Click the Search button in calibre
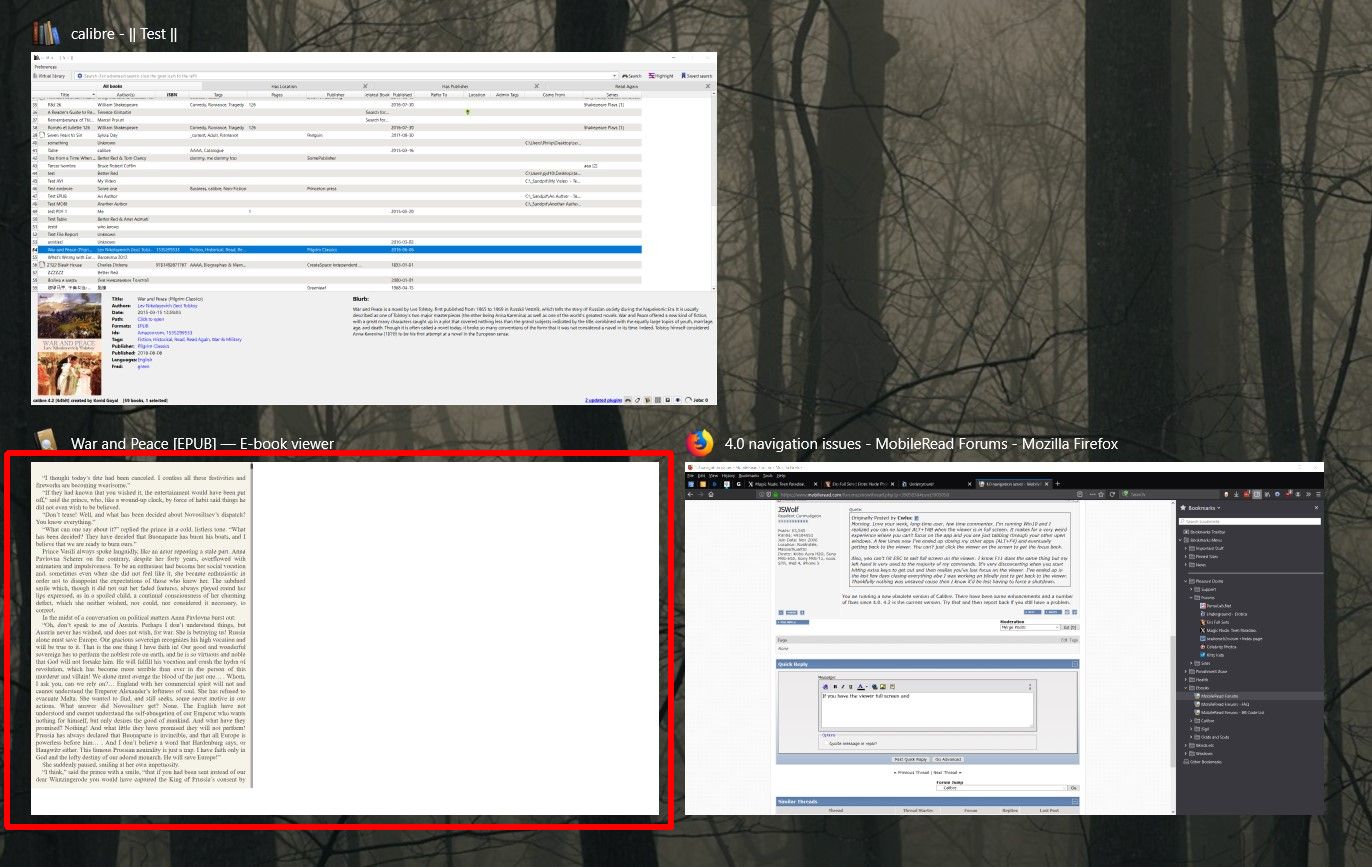Screen dimensions: 1372x867 coord(632,76)
